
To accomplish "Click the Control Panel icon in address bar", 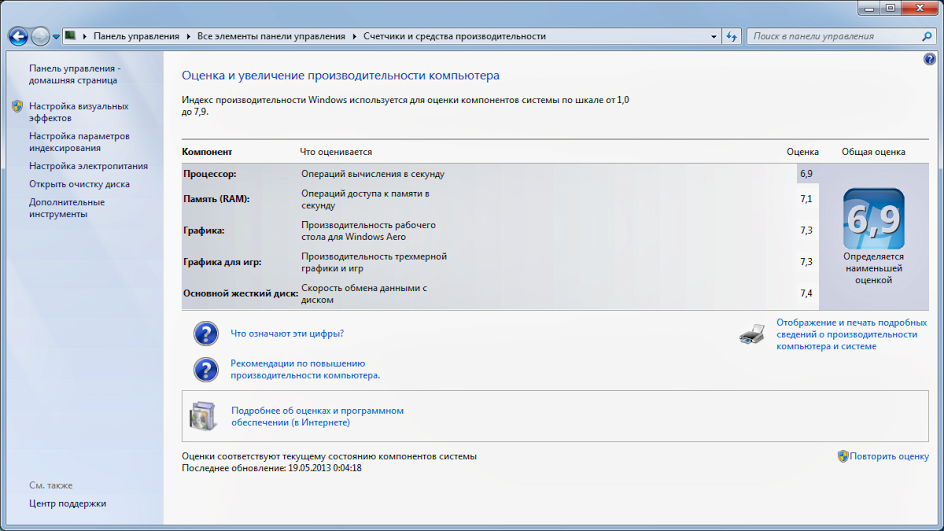I will pyautogui.click(x=70, y=36).
